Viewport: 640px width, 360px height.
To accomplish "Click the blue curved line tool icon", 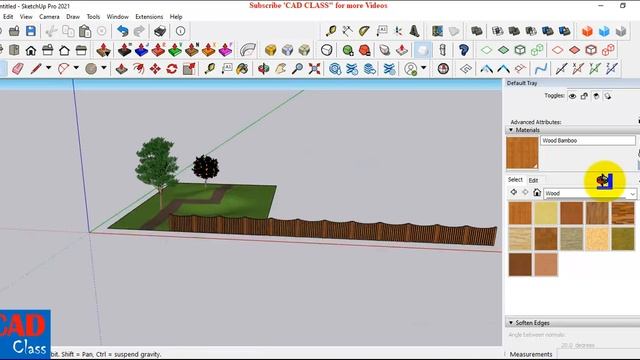I will pos(541,69).
